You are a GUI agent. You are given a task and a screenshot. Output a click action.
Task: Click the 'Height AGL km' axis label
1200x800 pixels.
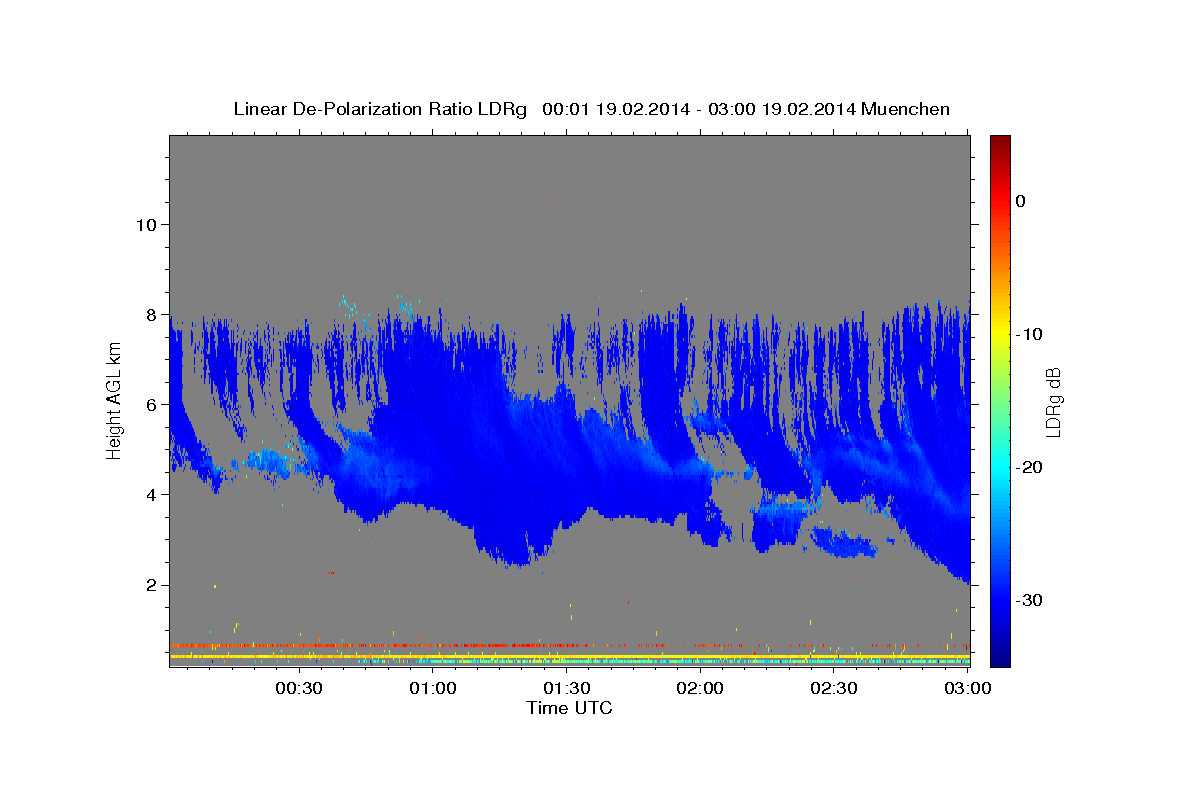click(114, 400)
